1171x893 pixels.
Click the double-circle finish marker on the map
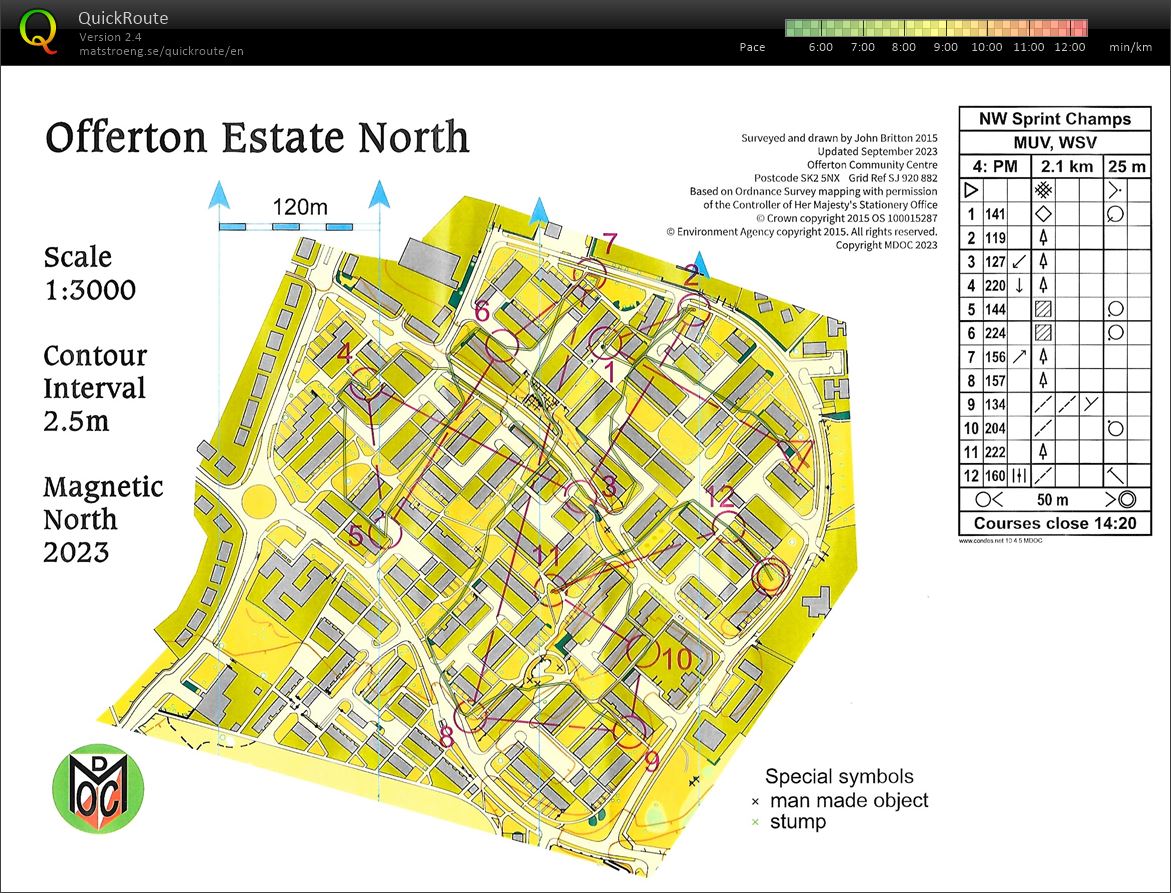click(x=770, y=576)
